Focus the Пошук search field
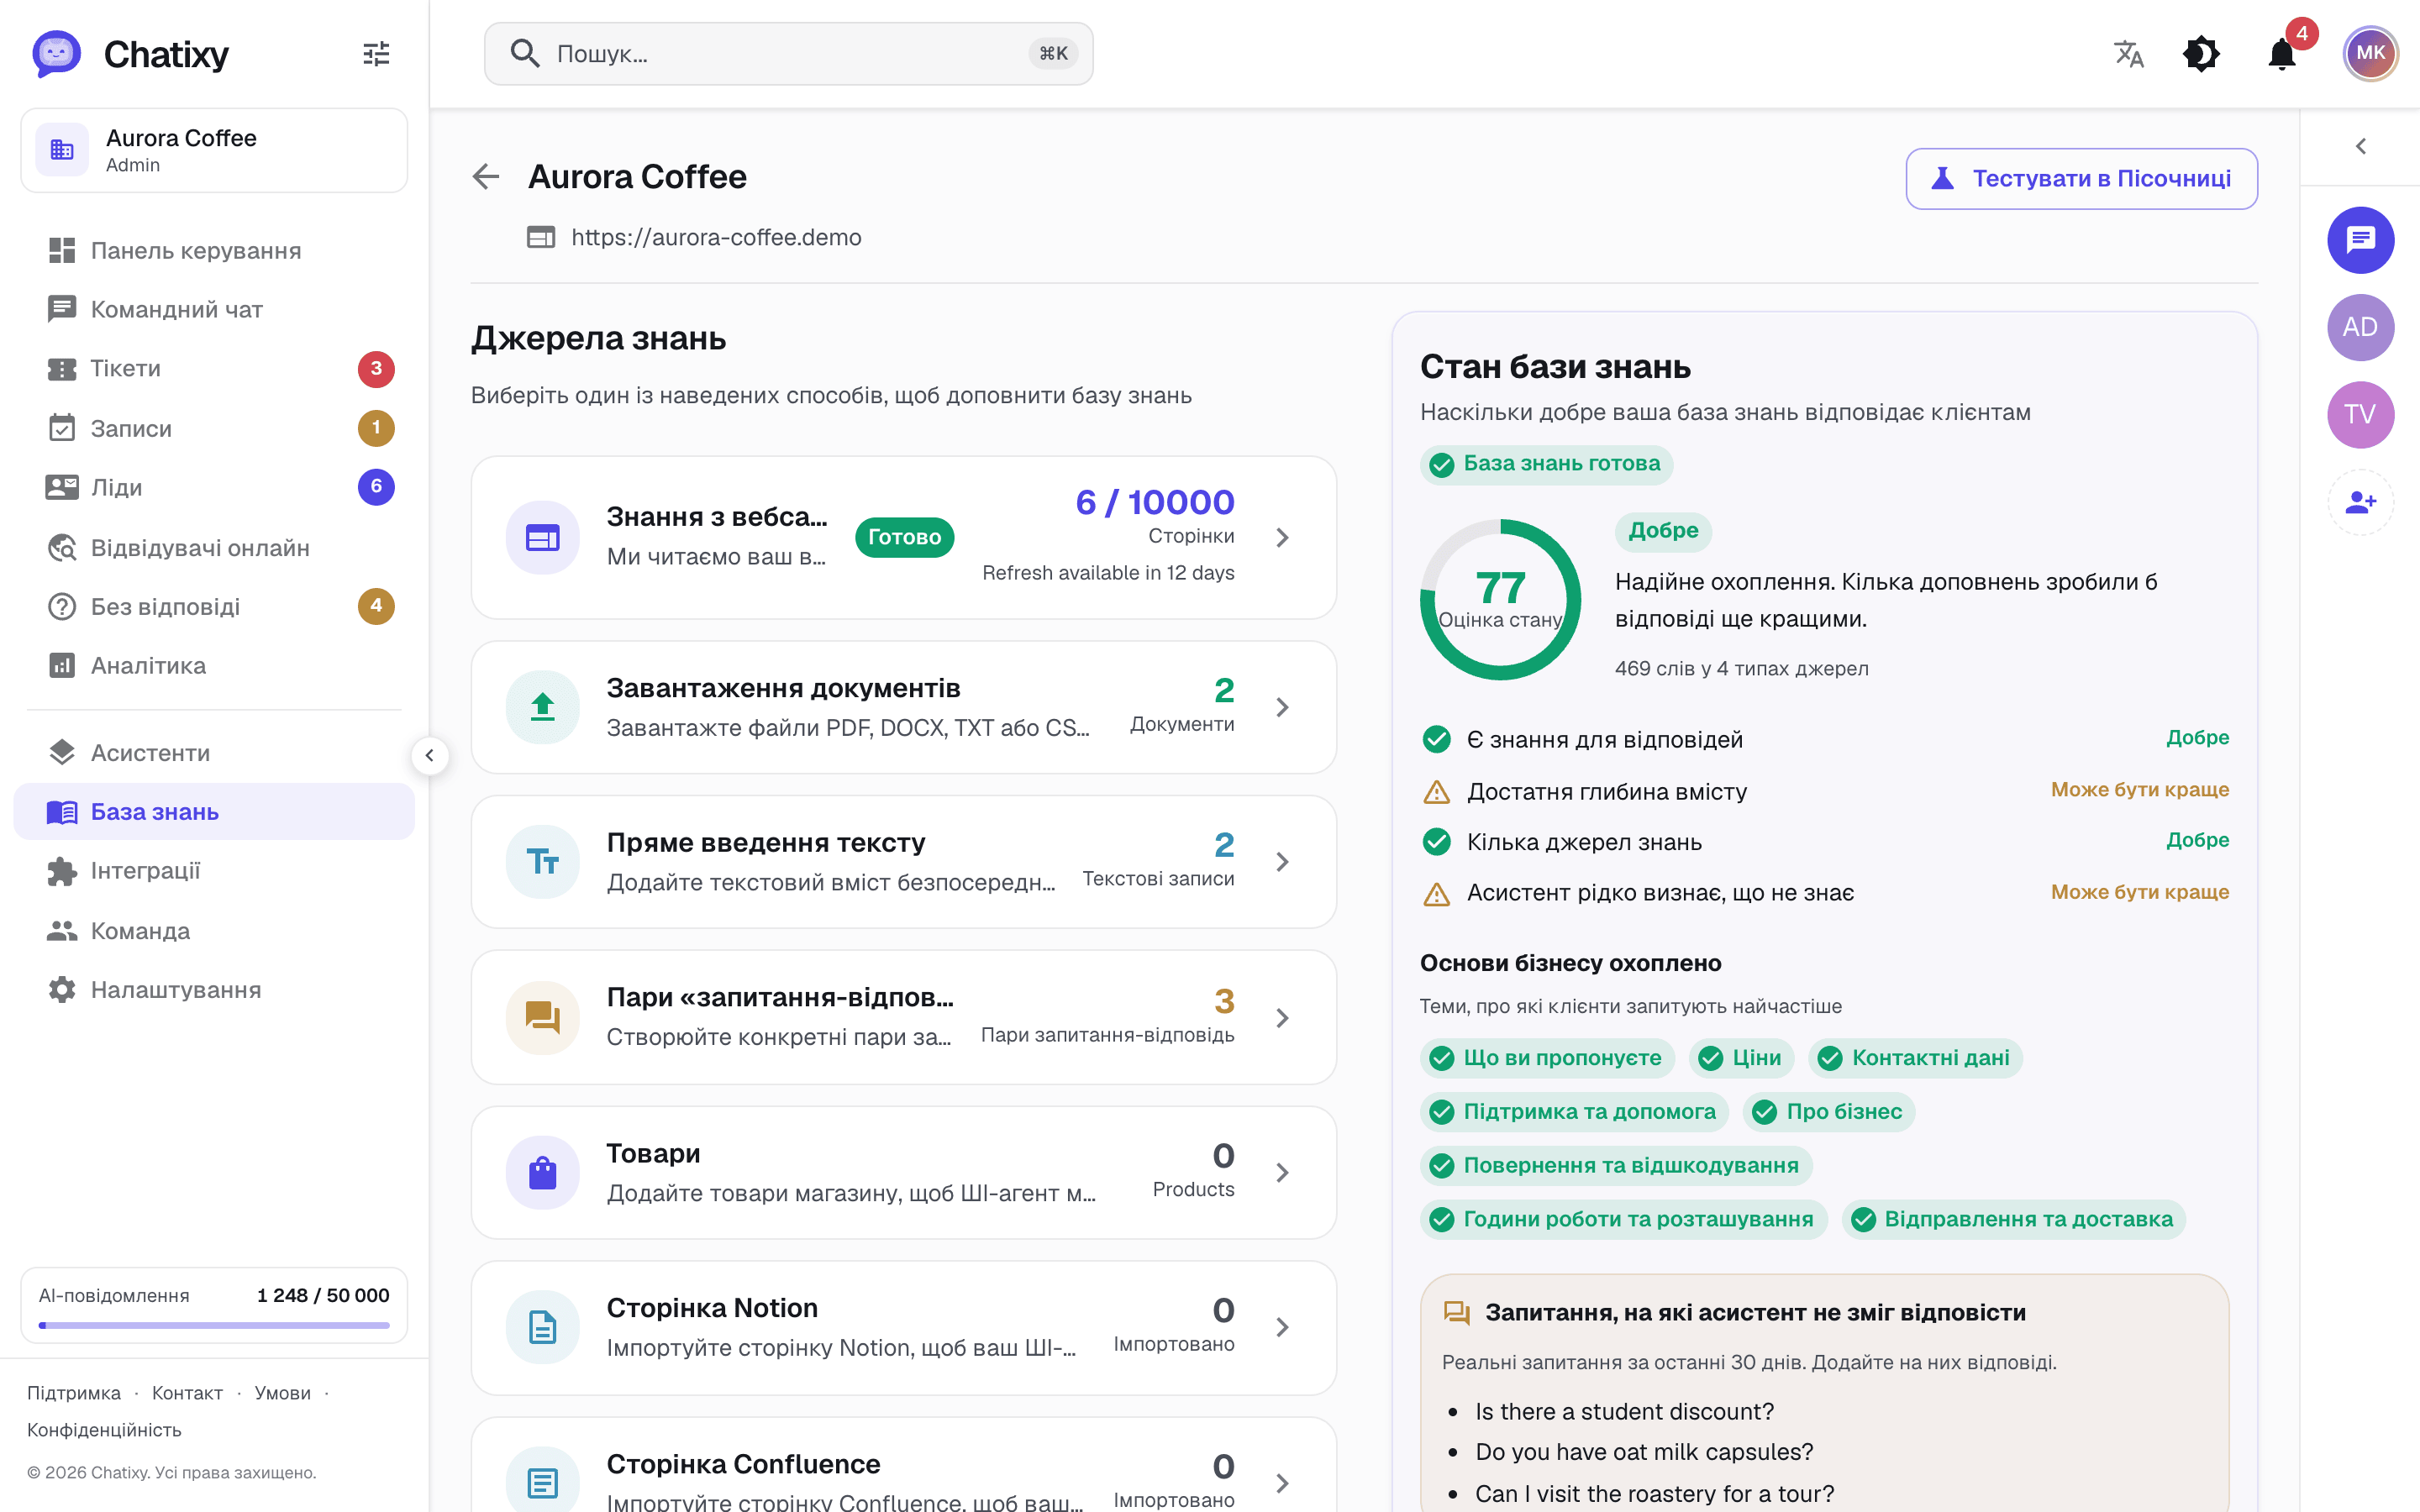The height and width of the screenshot is (1512, 2420). point(788,54)
